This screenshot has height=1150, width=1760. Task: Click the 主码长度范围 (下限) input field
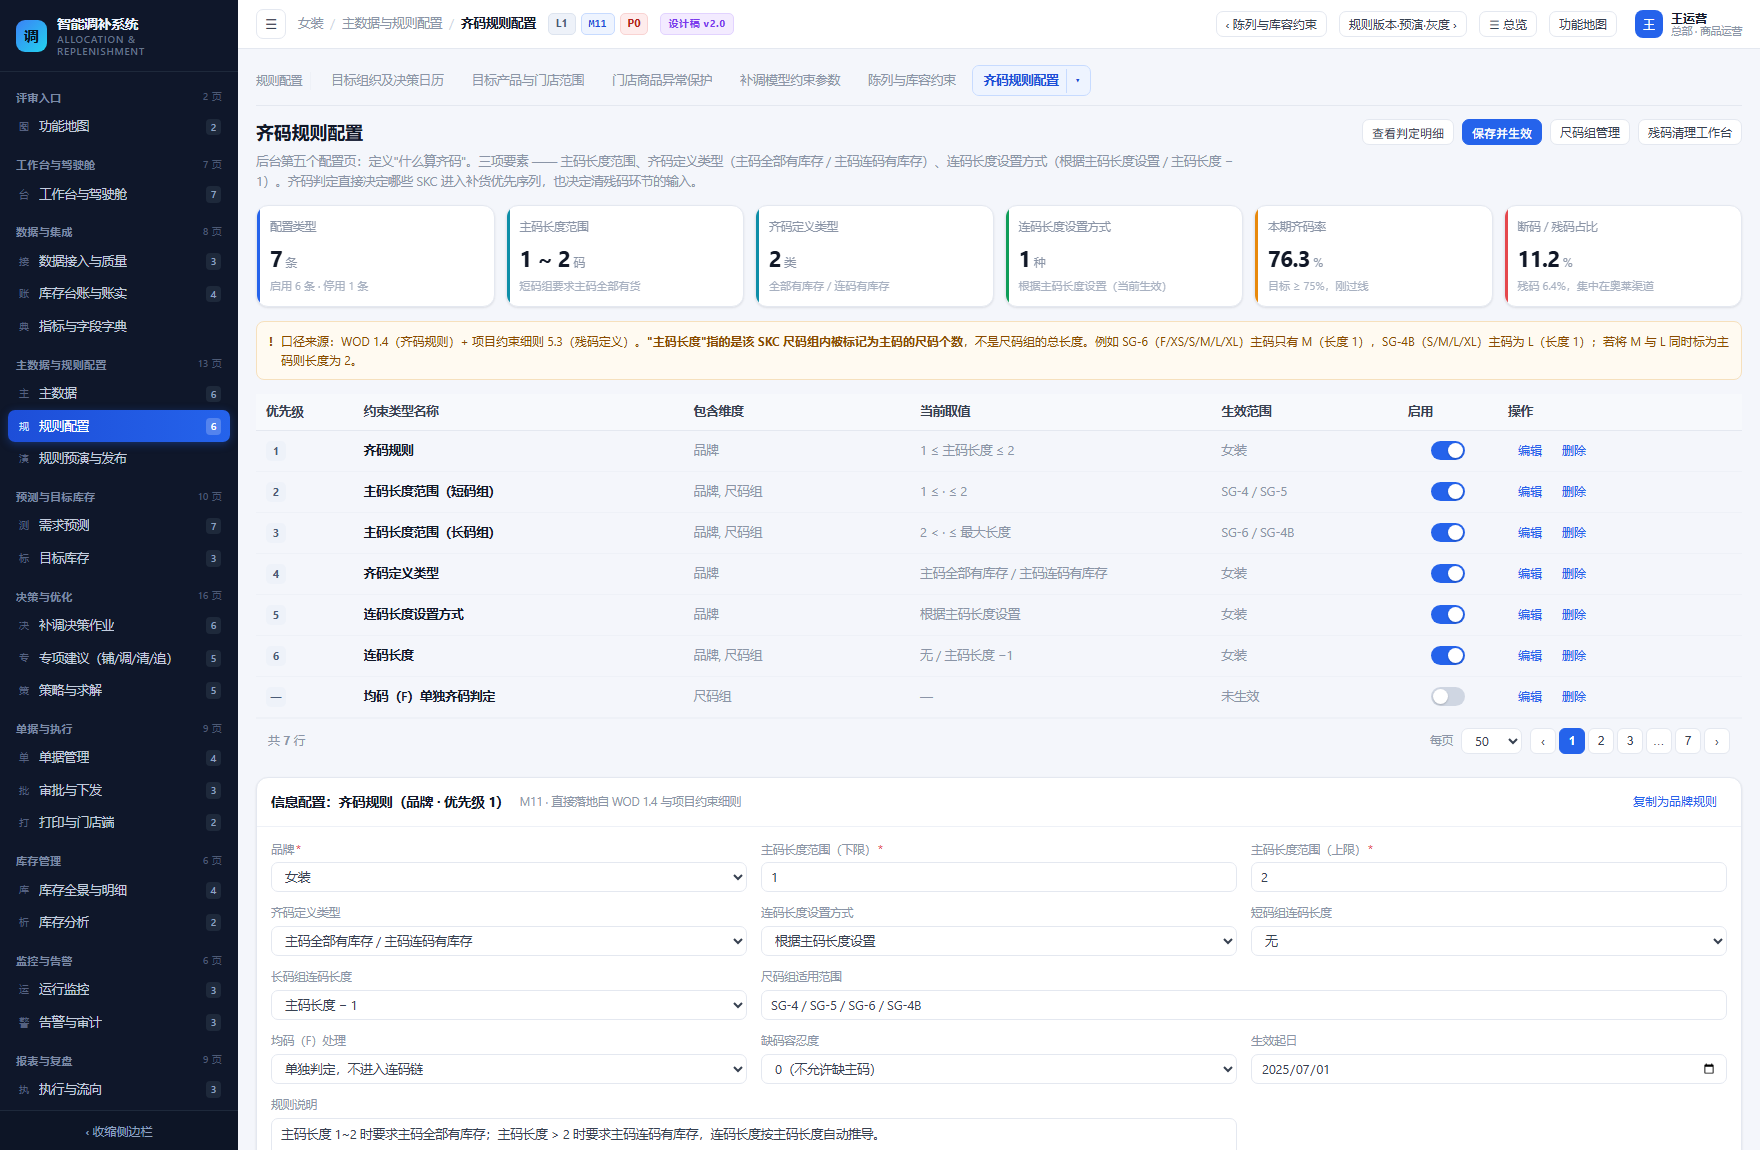click(999, 877)
